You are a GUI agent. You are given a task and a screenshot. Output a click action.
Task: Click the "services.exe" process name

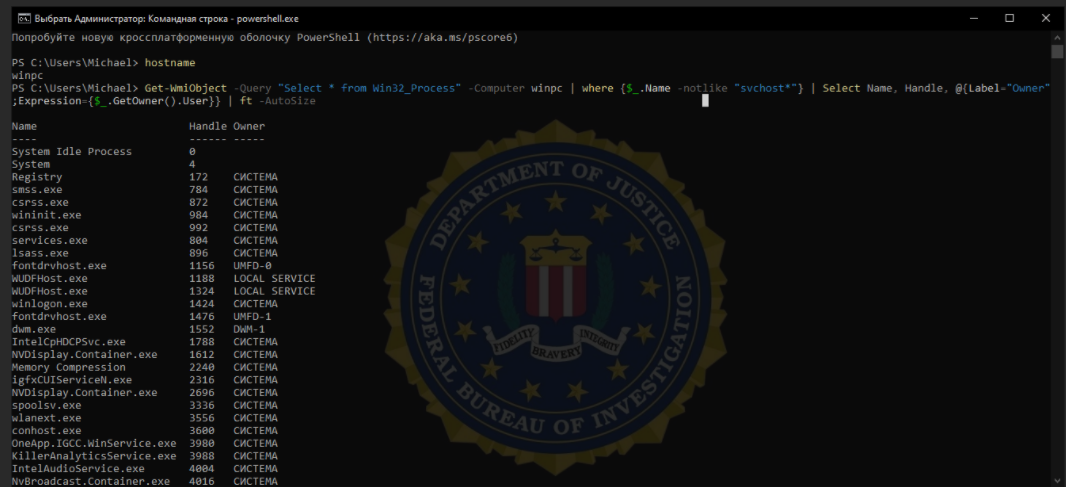pyautogui.click(x=50, y=240)
